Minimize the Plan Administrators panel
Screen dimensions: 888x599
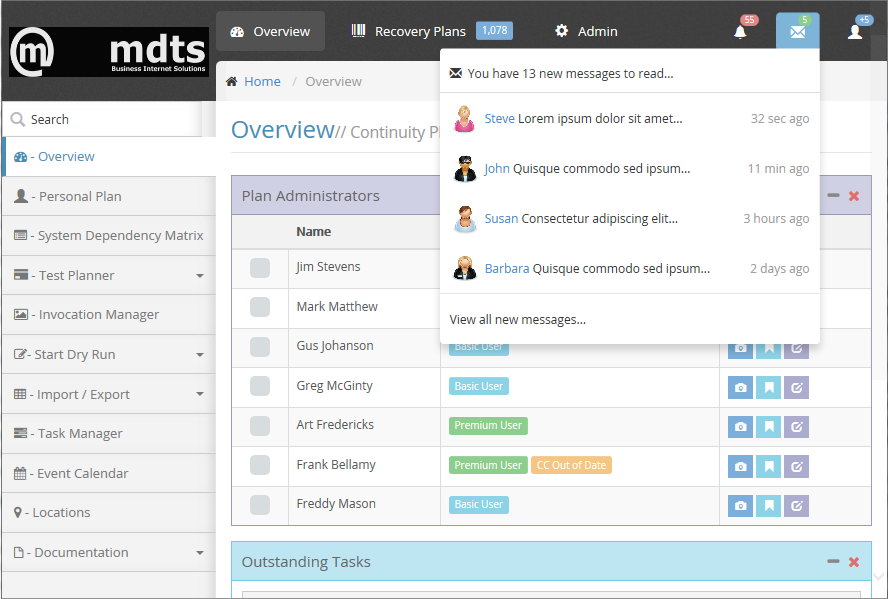tap(833, 195)
